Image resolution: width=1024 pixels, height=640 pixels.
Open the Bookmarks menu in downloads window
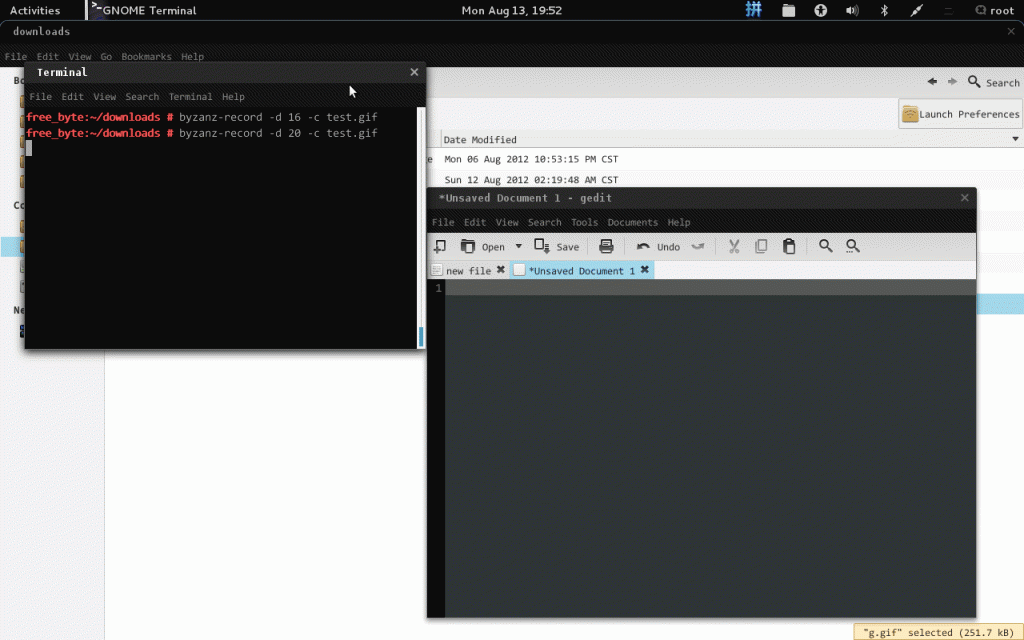click(x=146, y=57)
